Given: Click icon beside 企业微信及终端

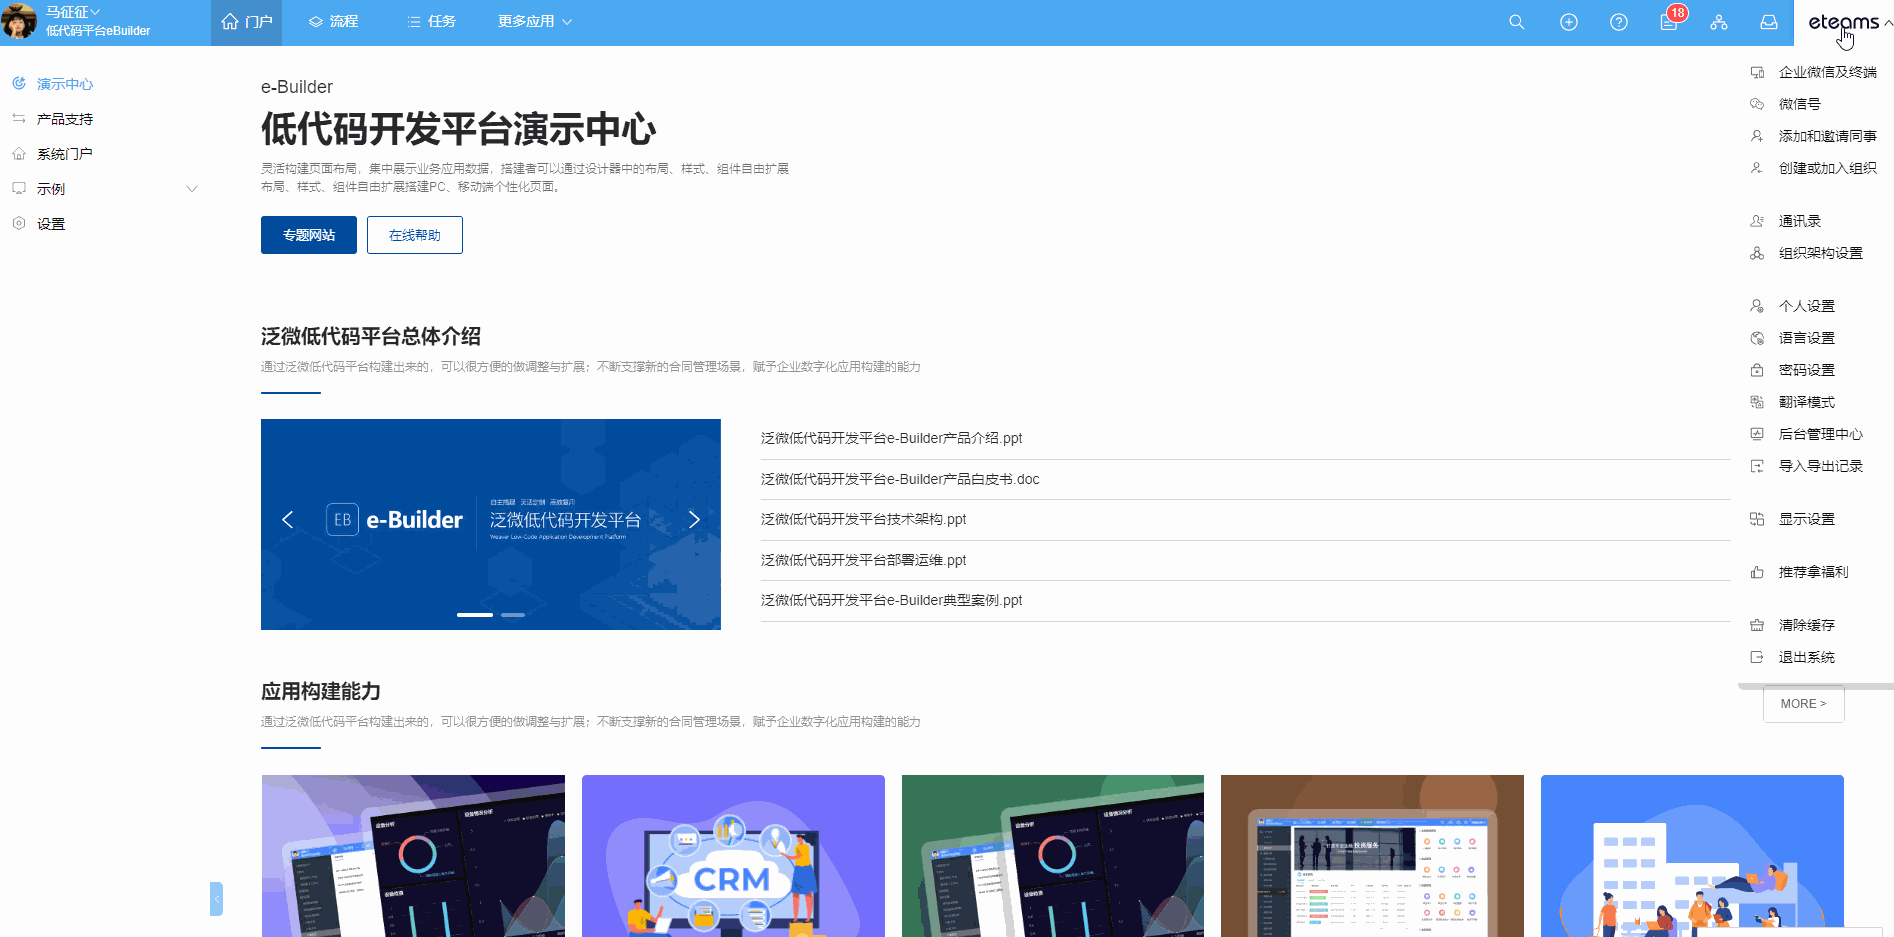Looking at the screenshot, I should click(1757, 72).
